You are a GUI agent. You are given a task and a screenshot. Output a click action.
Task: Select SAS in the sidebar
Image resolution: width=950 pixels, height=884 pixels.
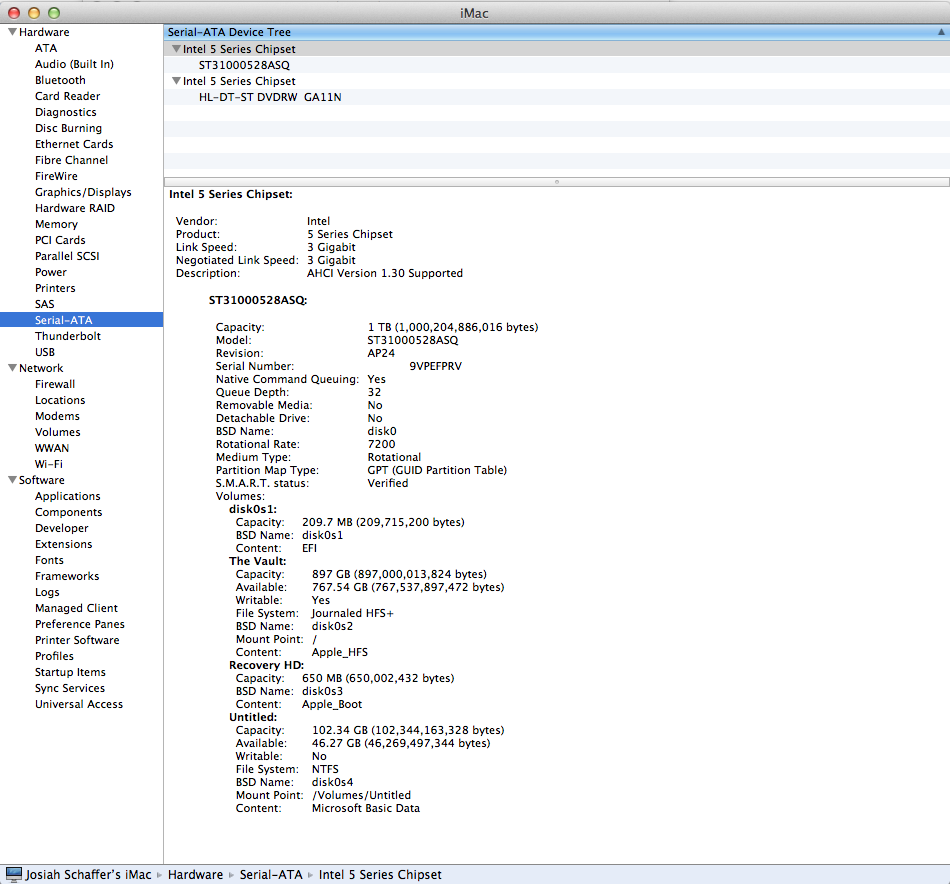tap(45, 304)
